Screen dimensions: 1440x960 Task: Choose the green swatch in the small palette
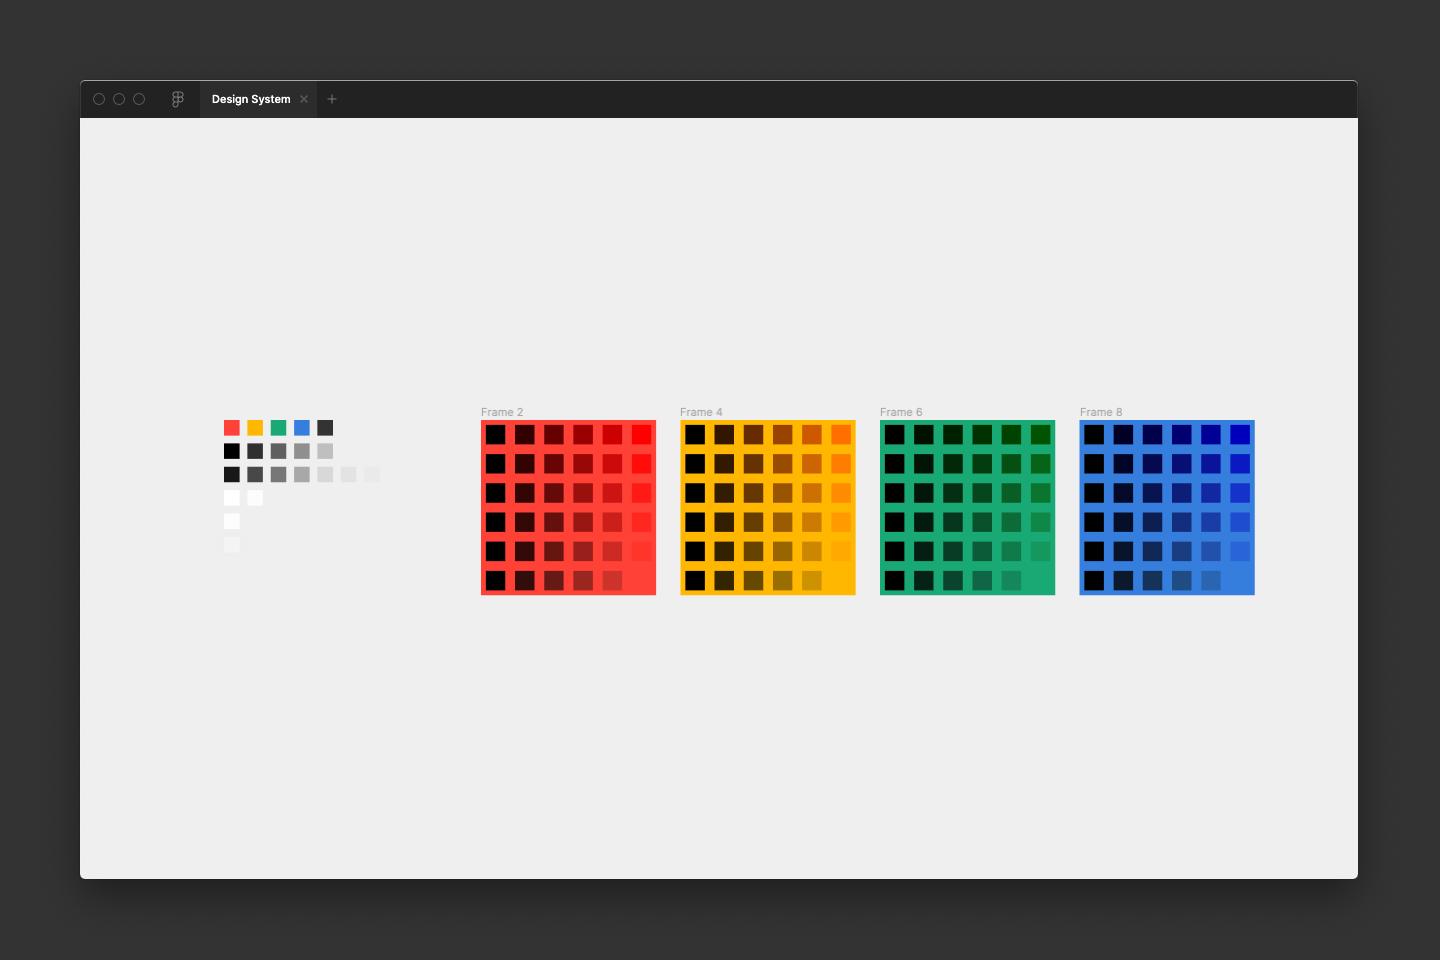[278, 428]
